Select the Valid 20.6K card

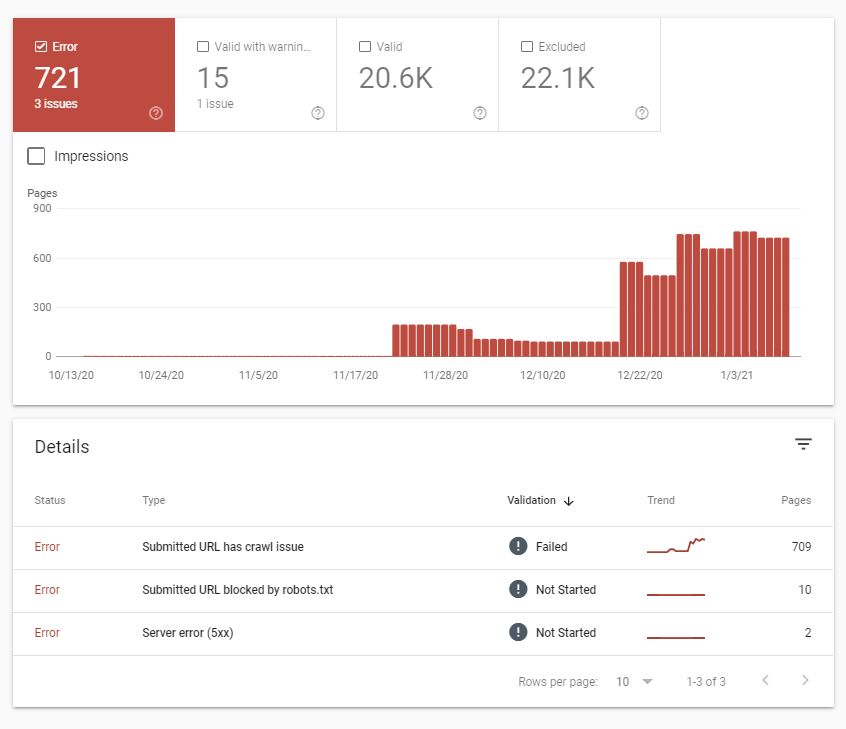418,74
